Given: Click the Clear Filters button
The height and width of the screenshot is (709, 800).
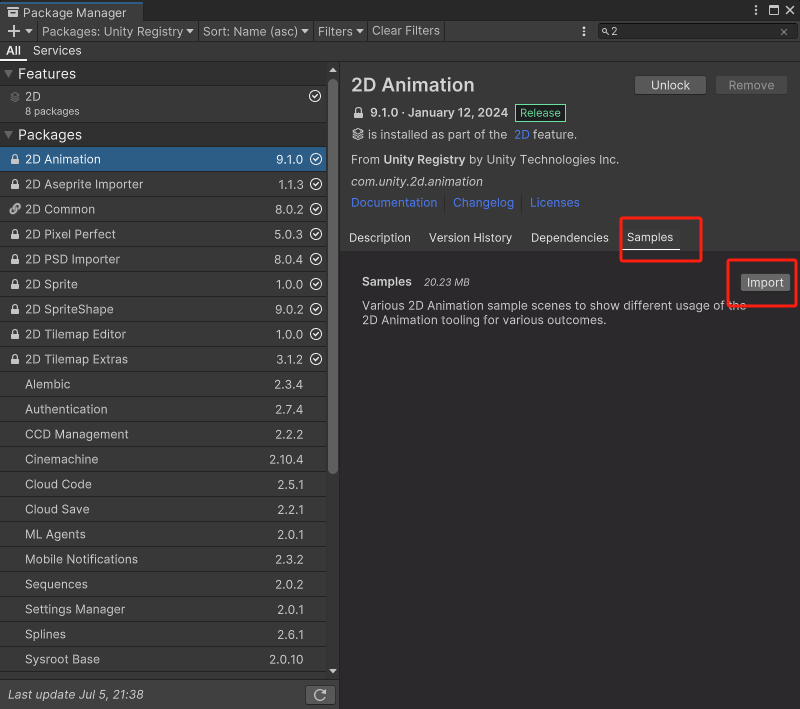Looking at the screenshot, I should 406,31.
